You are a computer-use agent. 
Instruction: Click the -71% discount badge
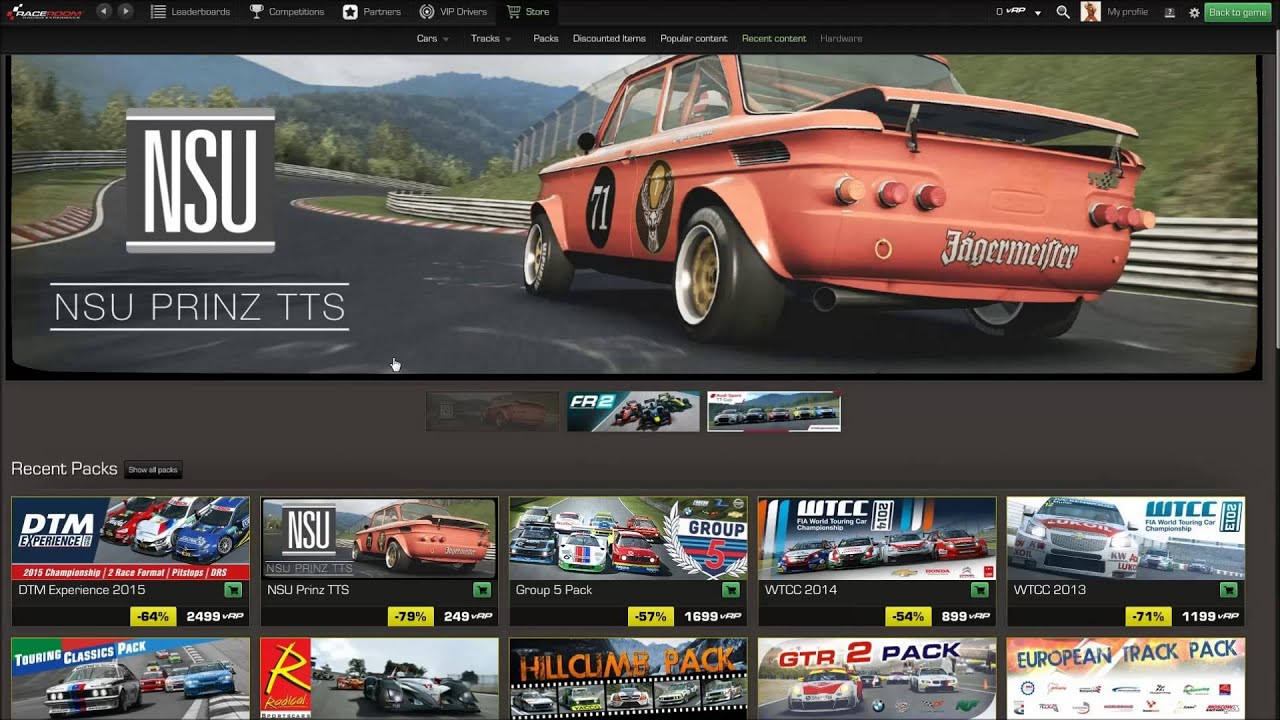tap(1149, 616)
